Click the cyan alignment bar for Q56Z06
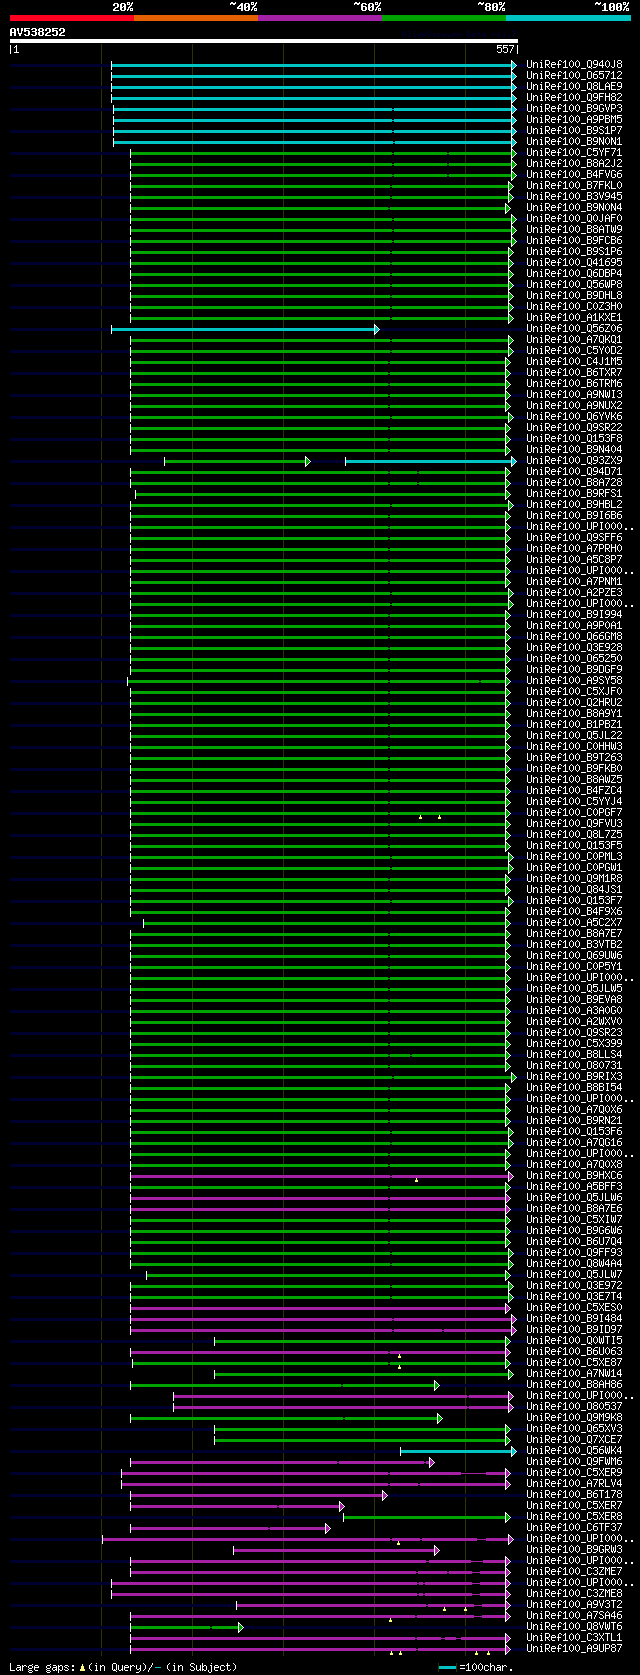This screenshot has height=1675, width=640. coord(245,329)
